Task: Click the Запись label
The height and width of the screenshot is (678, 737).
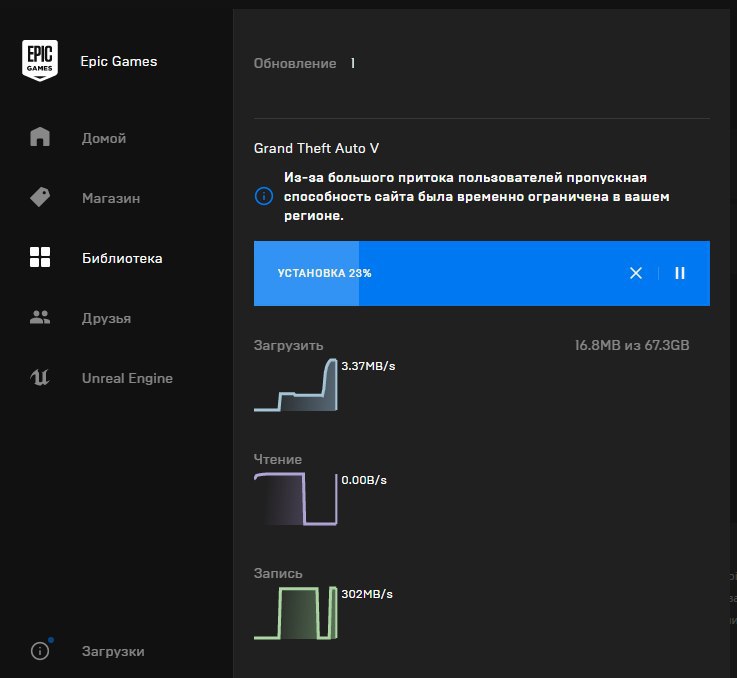Action: click(x=278, y=573)
